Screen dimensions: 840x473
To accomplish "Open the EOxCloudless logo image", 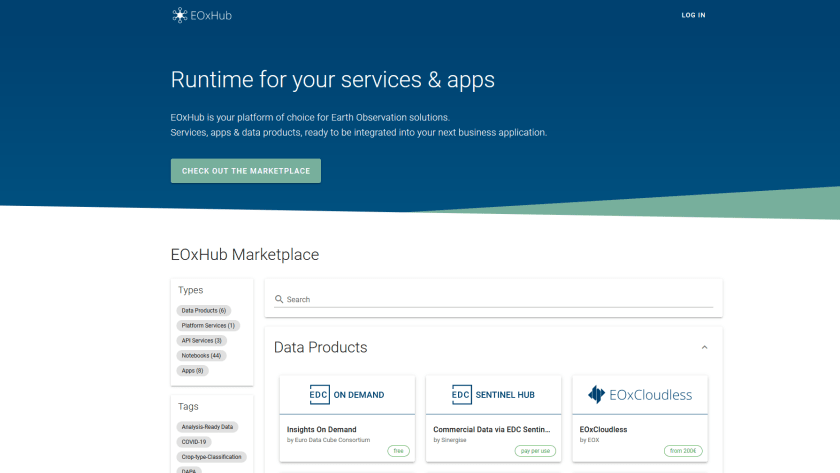I will (x=640, y=395).
